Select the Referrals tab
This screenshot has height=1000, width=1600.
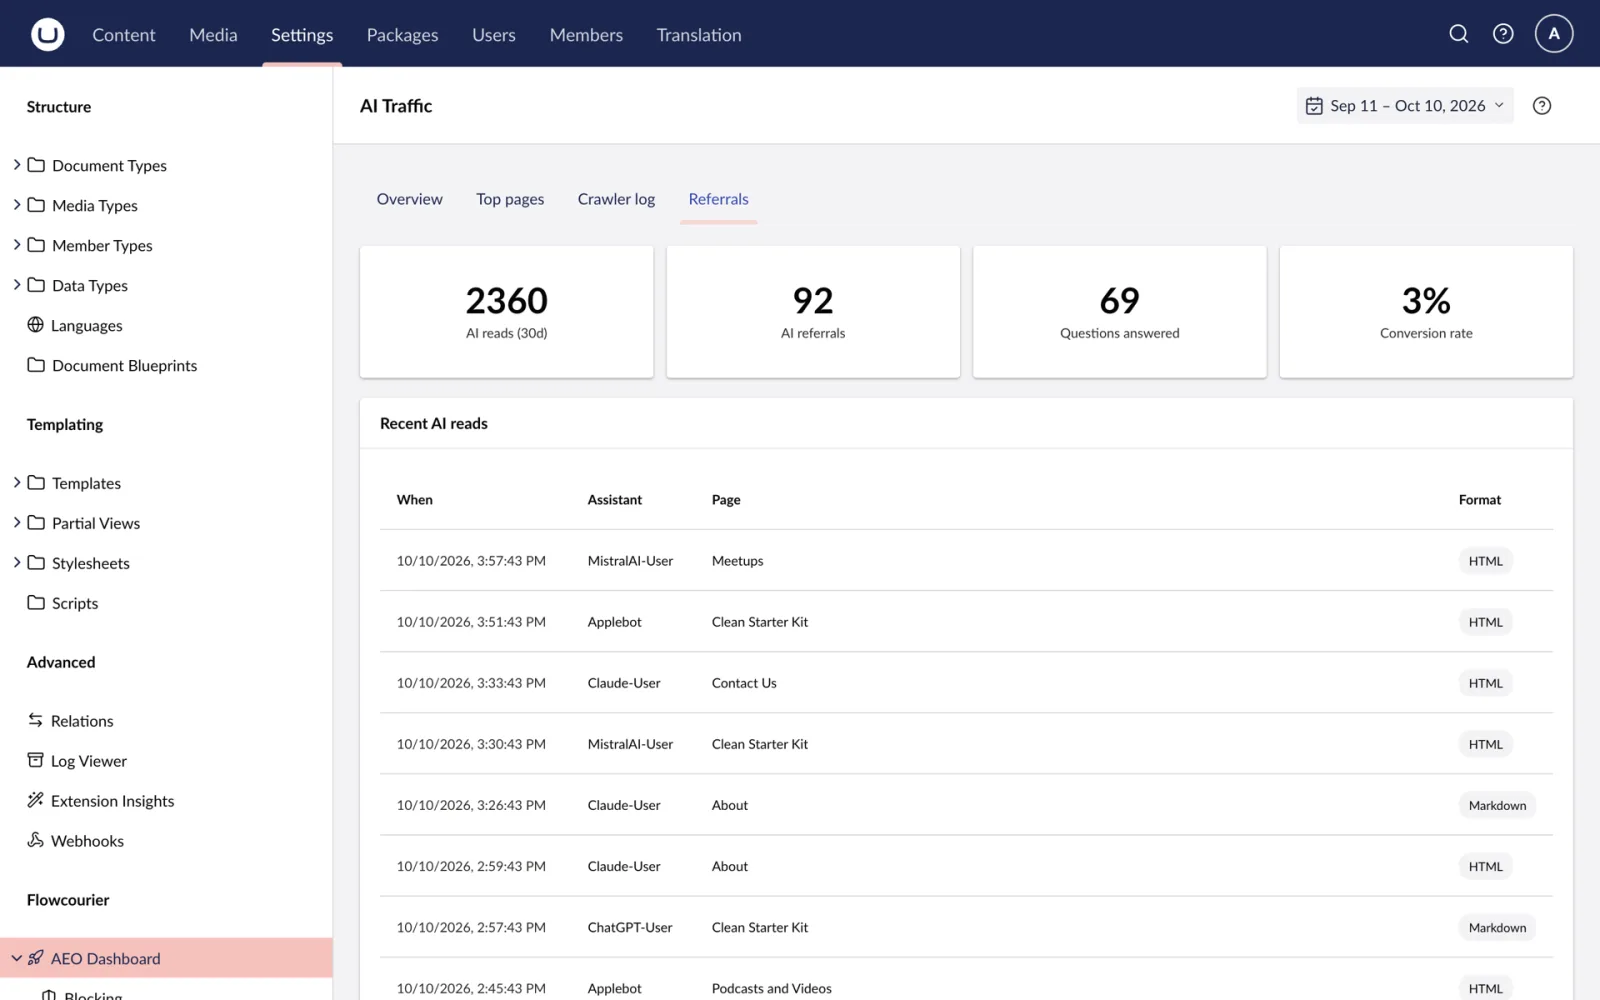click(x=718, y=199)
